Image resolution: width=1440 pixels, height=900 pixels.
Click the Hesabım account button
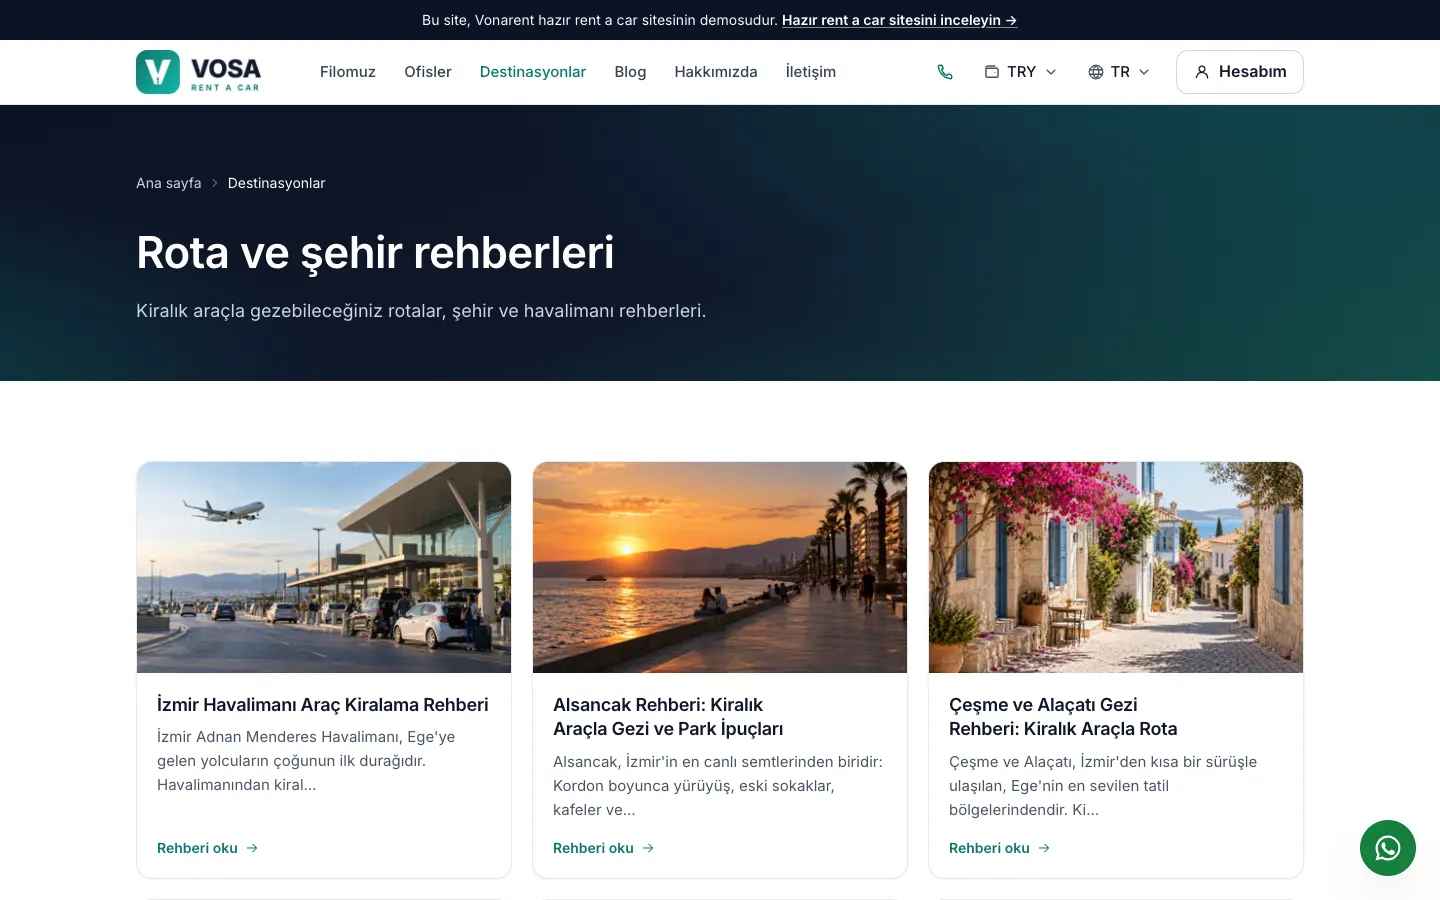pyautogui.click(x=1240, y=72)
